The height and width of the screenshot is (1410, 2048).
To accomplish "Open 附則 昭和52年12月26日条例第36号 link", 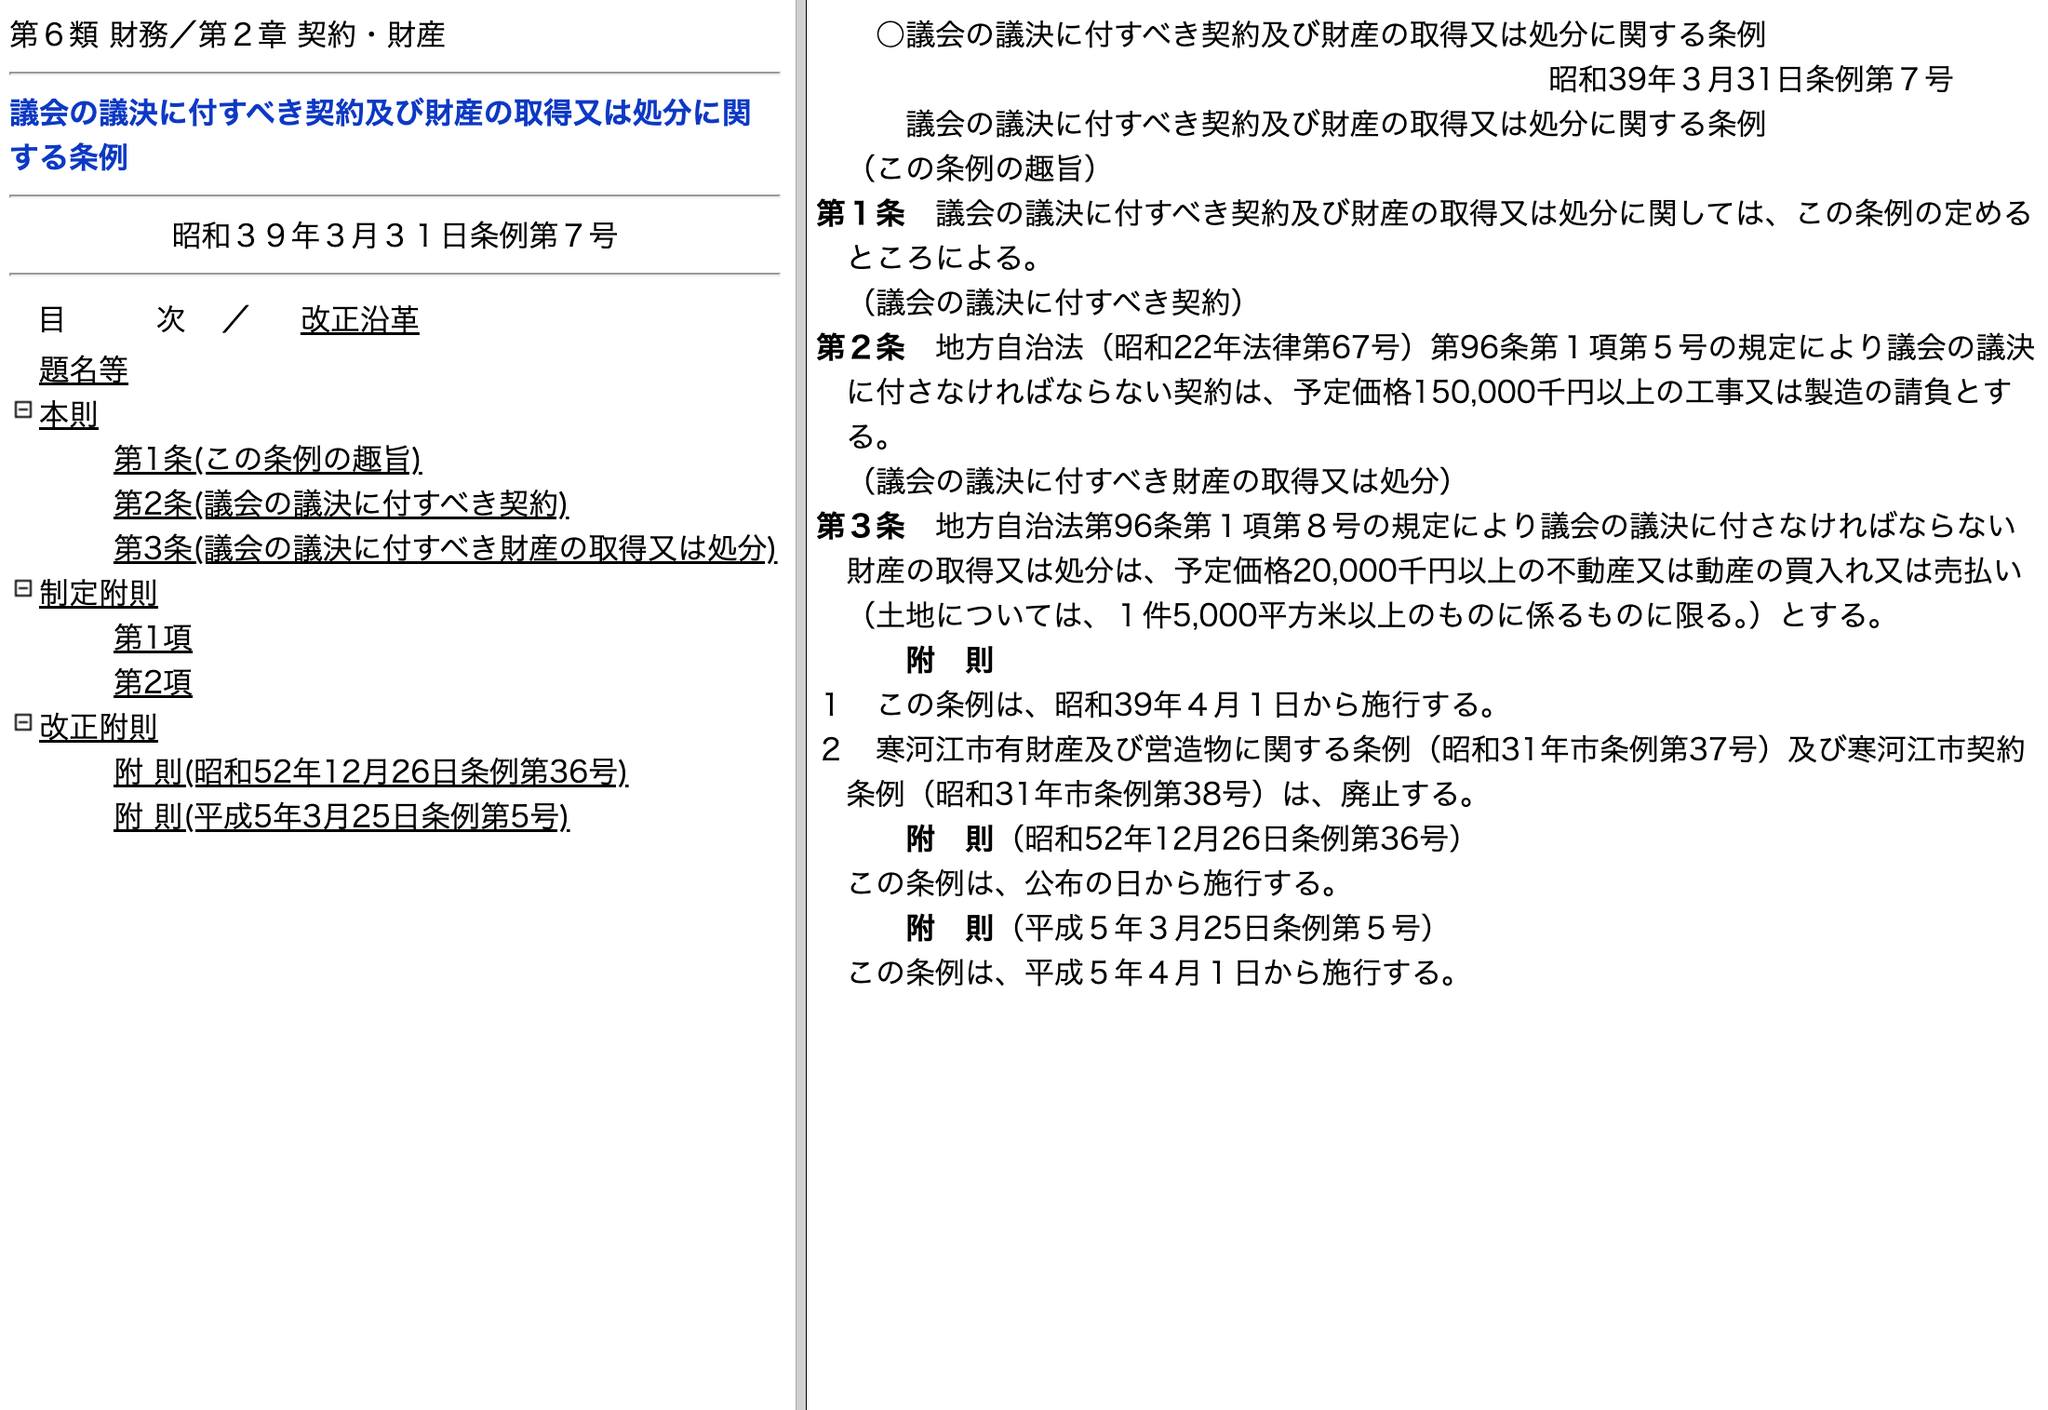I will tap(370, 772).
